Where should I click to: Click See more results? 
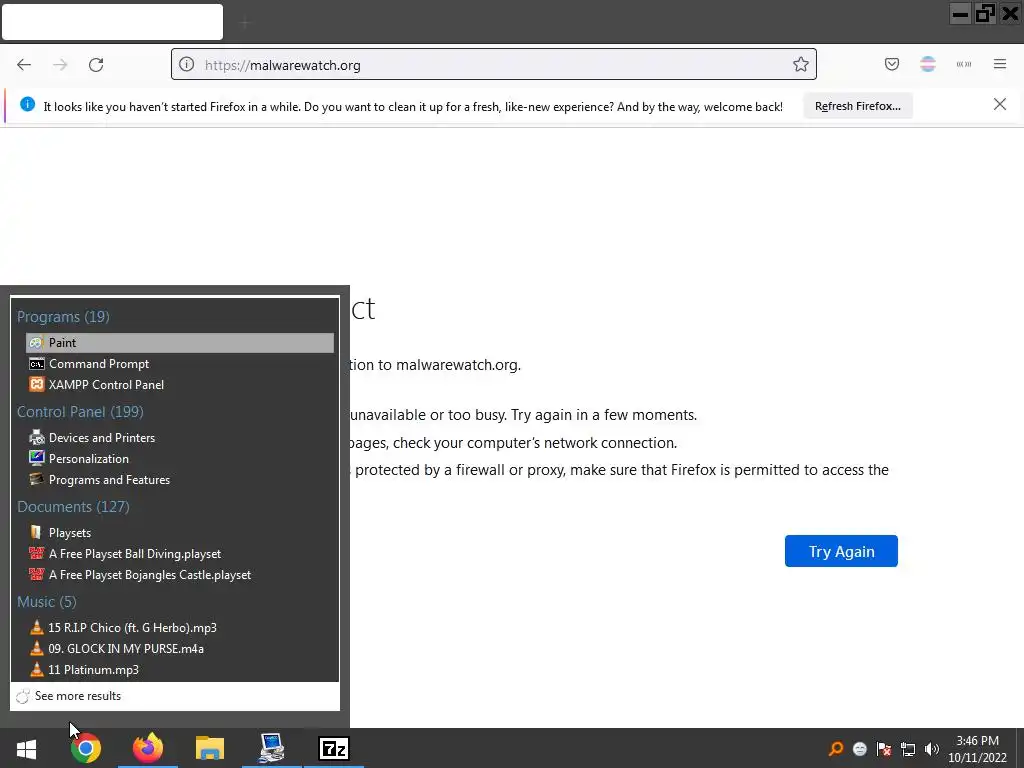click(x=78, y=696)
